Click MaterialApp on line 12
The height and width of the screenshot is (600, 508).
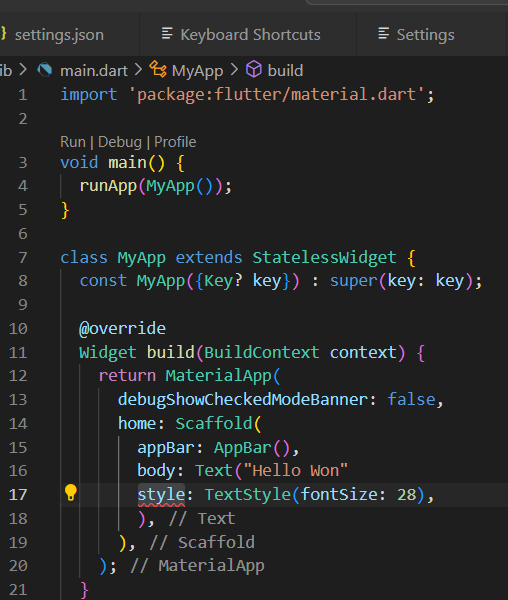(218, 376)
